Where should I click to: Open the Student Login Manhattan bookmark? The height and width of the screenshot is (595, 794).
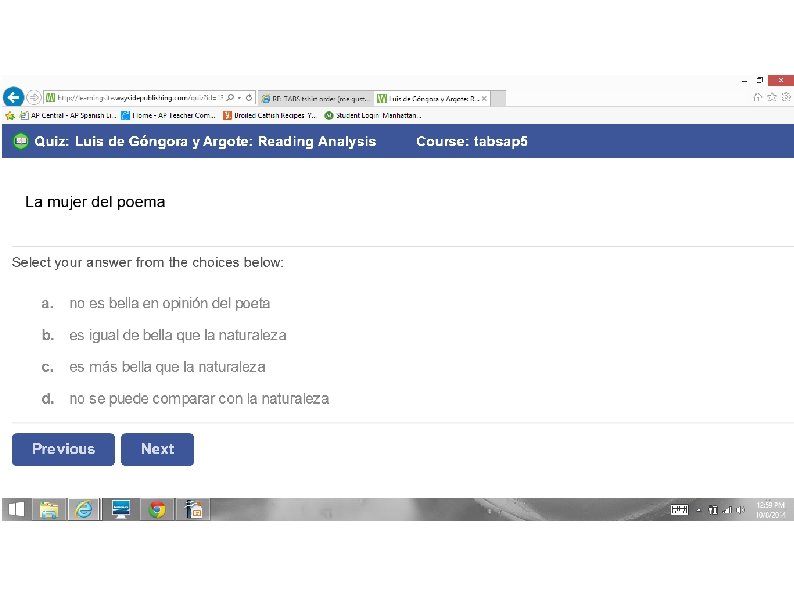373,115
